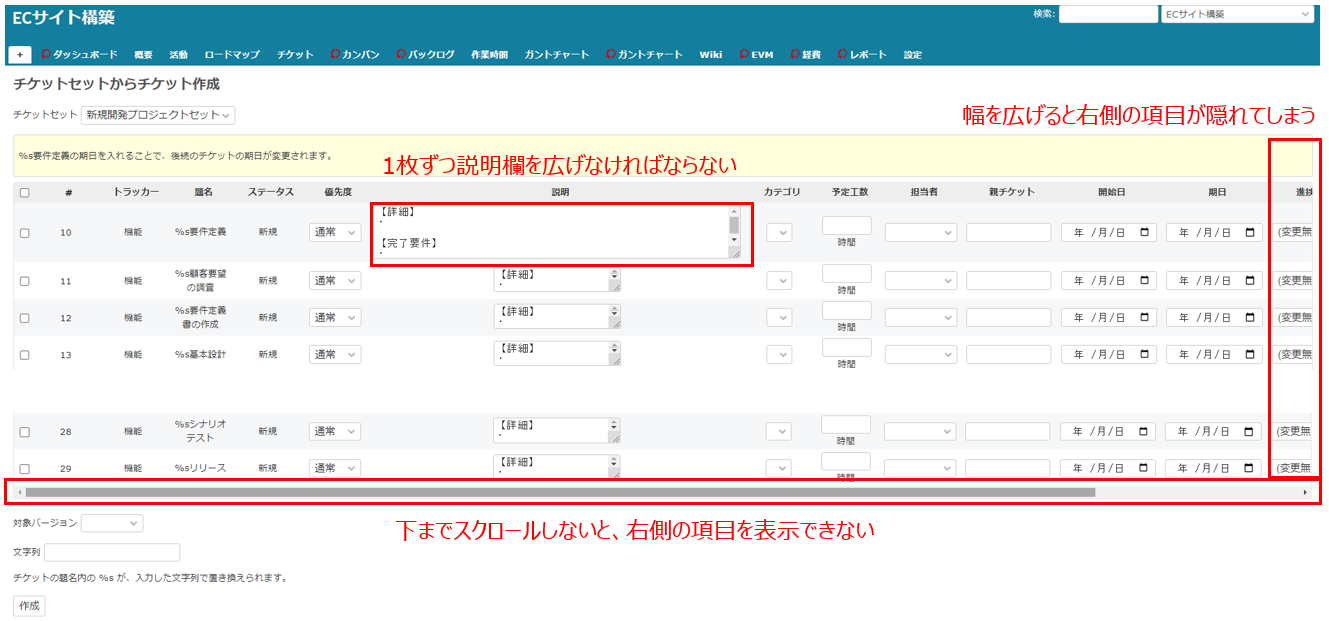1329x621 pixels.
Task: Open priority dropdown for row 11
Action: [335, 281]
